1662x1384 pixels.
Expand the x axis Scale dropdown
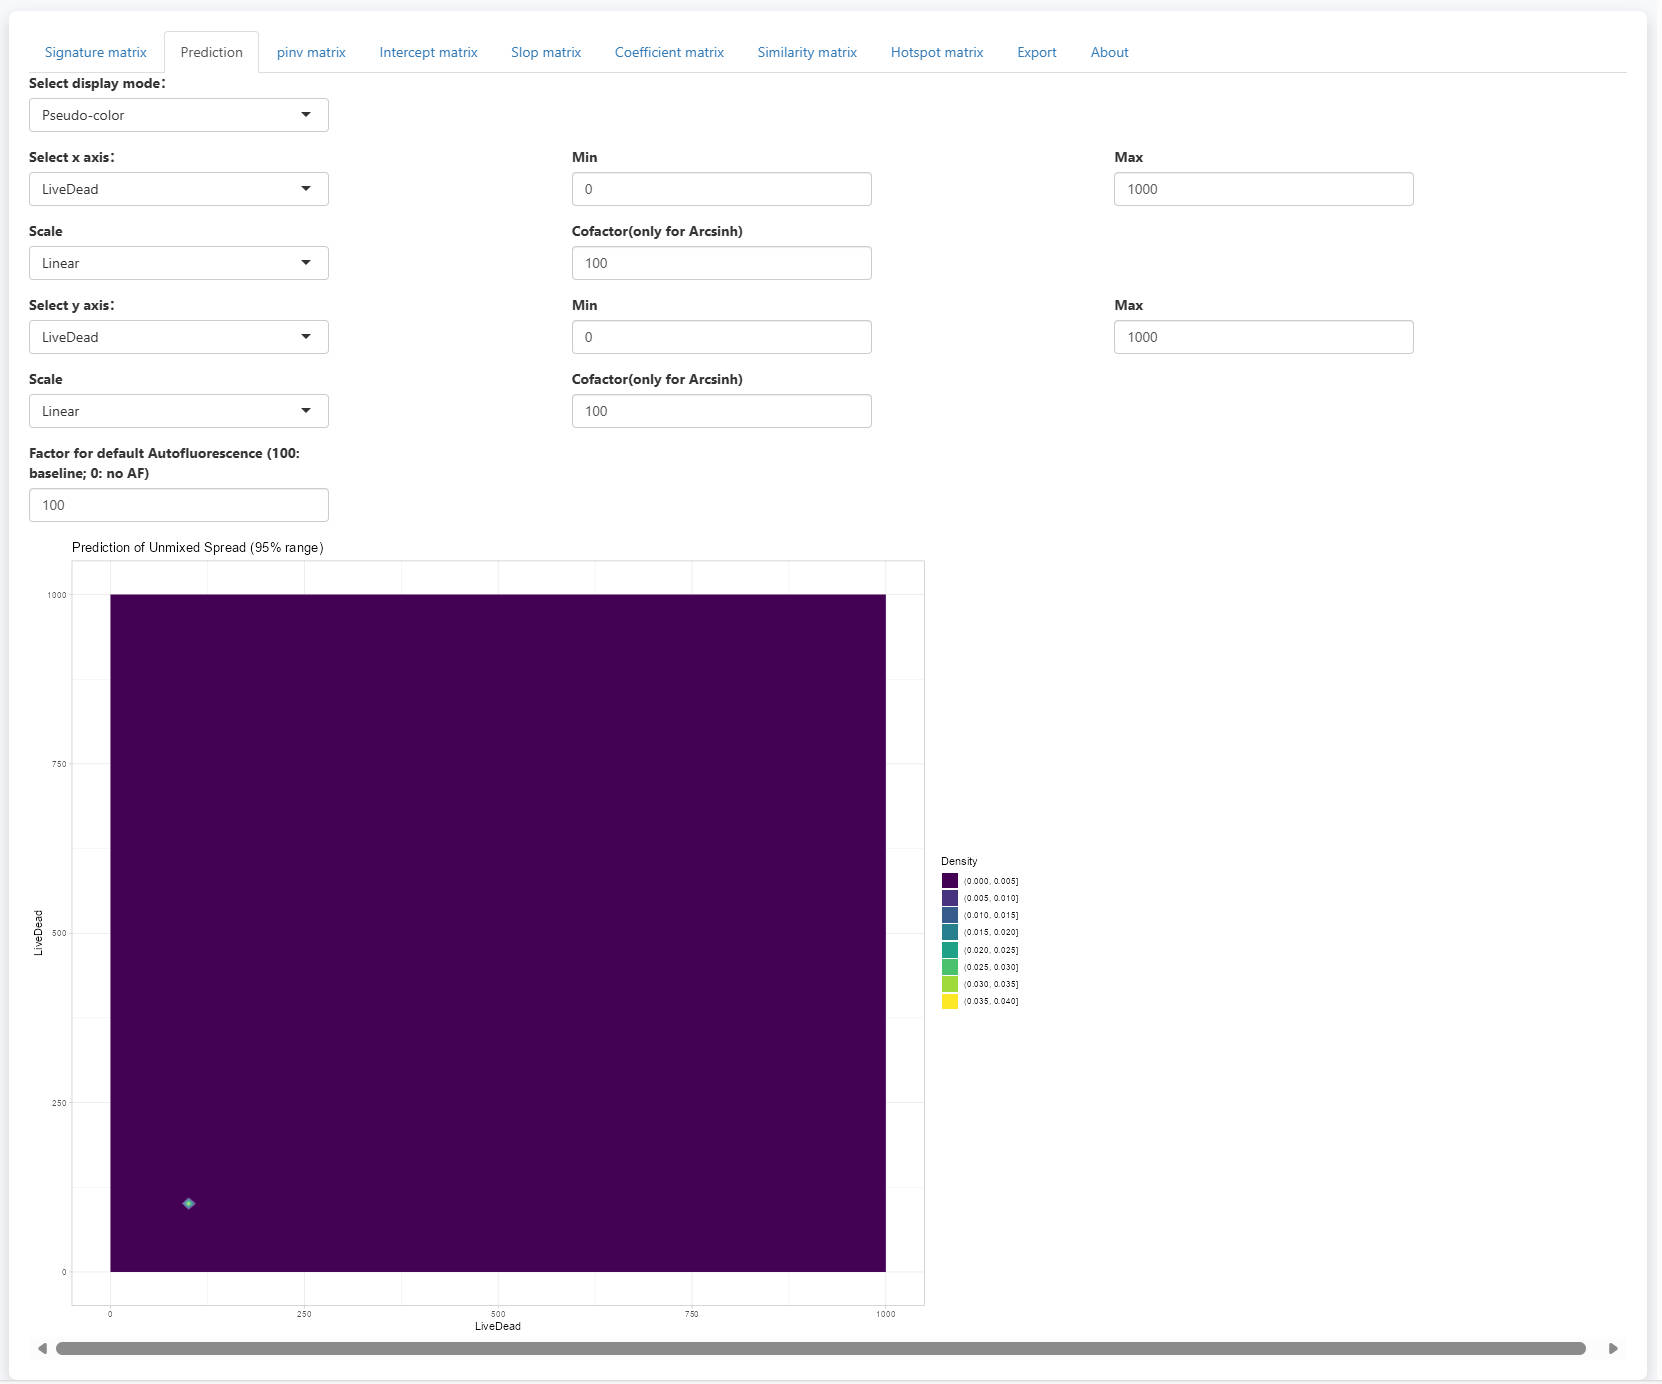pyautogui.click(x=178, y=263)
